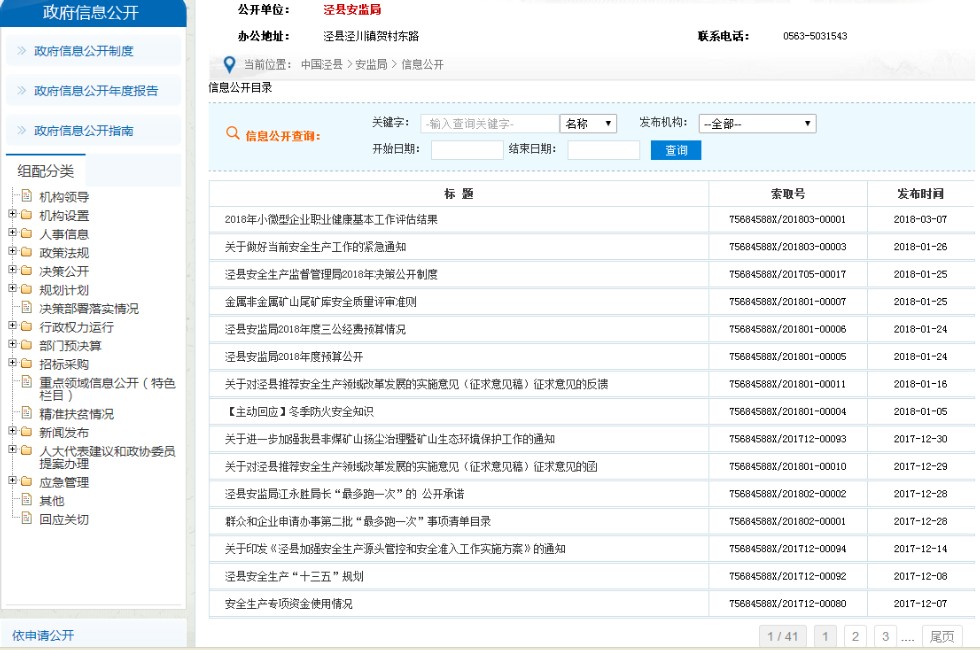The height and width of the screenshot is (650, 980).
Task: Open 金属非金属矿山尾矿库安全质量评审准则
Action: point(321,302)
